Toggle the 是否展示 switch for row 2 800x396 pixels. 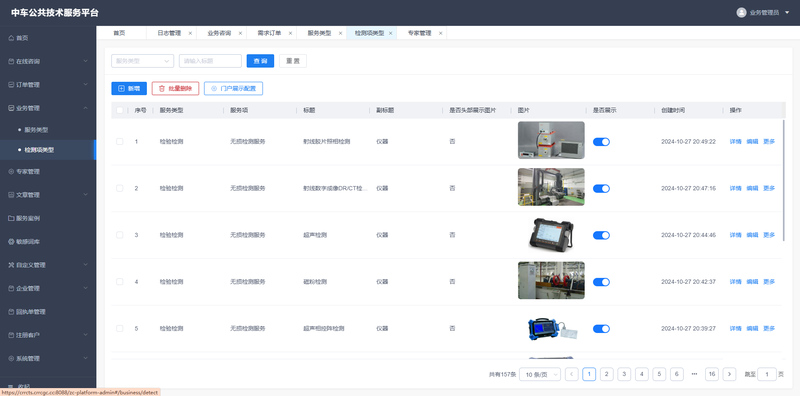click(x=601, y=188)
